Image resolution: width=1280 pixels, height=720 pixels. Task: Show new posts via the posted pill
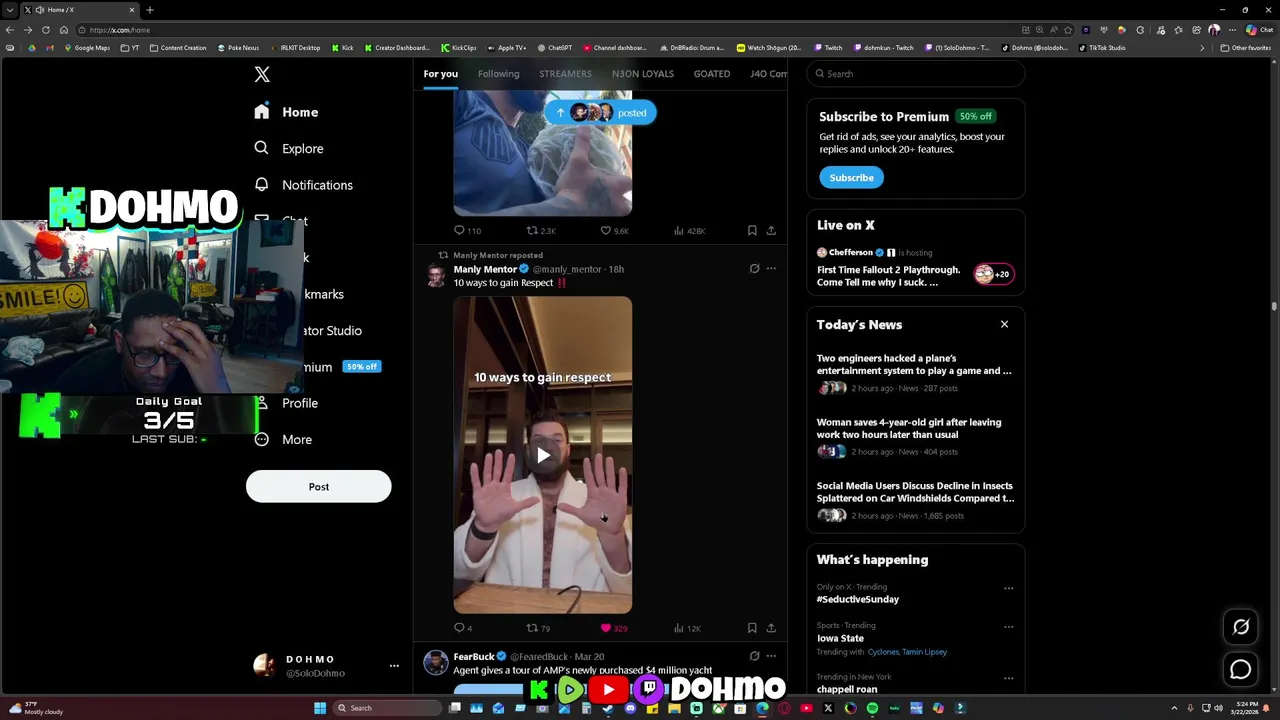(x=600, y=112)
